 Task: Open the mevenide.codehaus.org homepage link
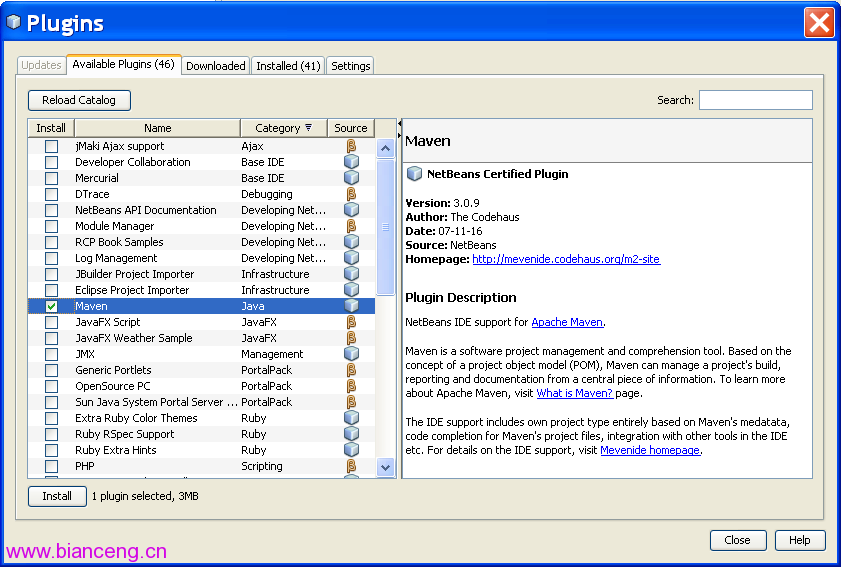566,259
